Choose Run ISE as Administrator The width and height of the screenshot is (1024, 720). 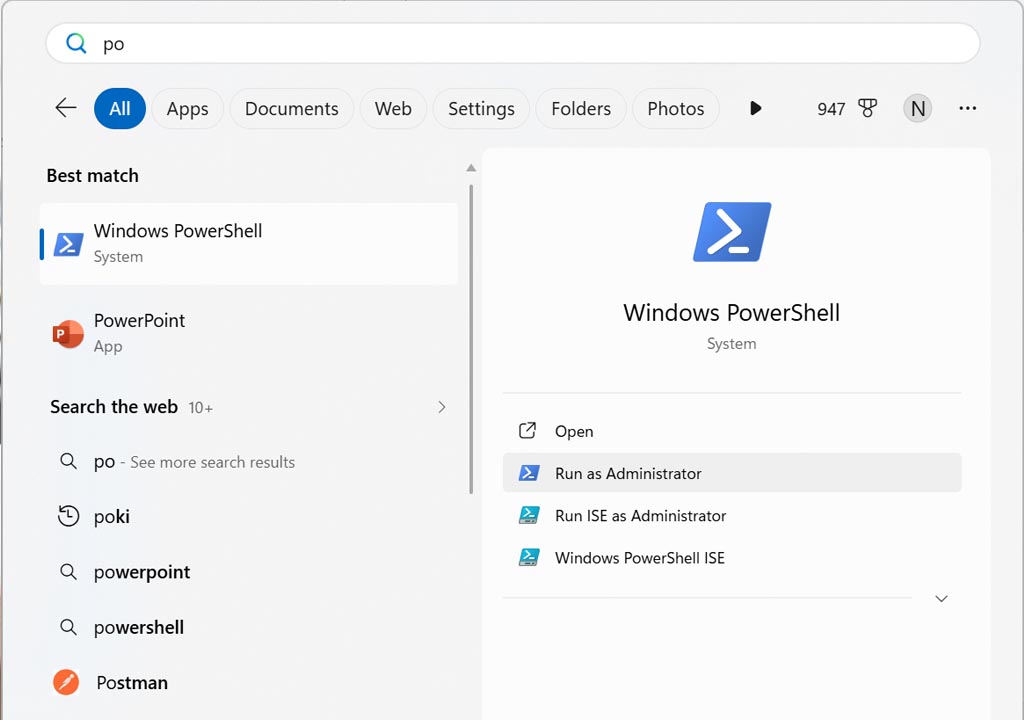(x=732, y=515)
